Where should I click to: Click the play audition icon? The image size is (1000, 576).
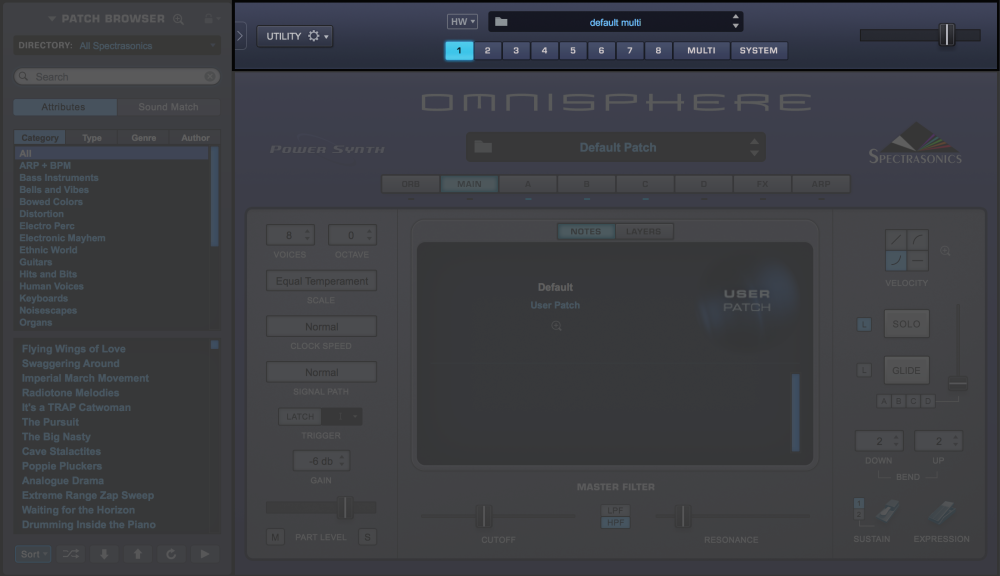click(205, 554)
